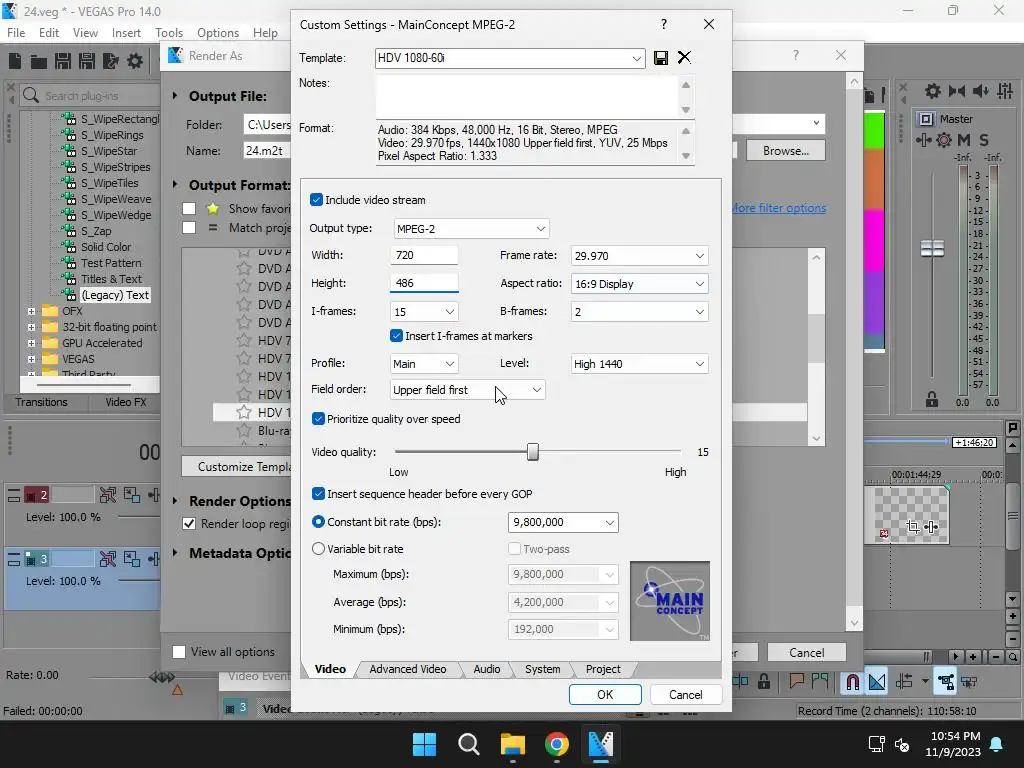The width and height of the screenshot is (1024, 768).
Task: Open I-frames dropdown showing 15
Action: 424,312
